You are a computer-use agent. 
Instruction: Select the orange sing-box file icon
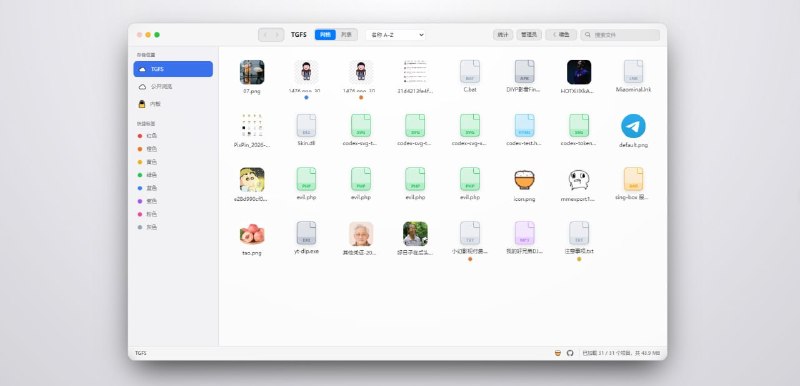click(634, 179)
